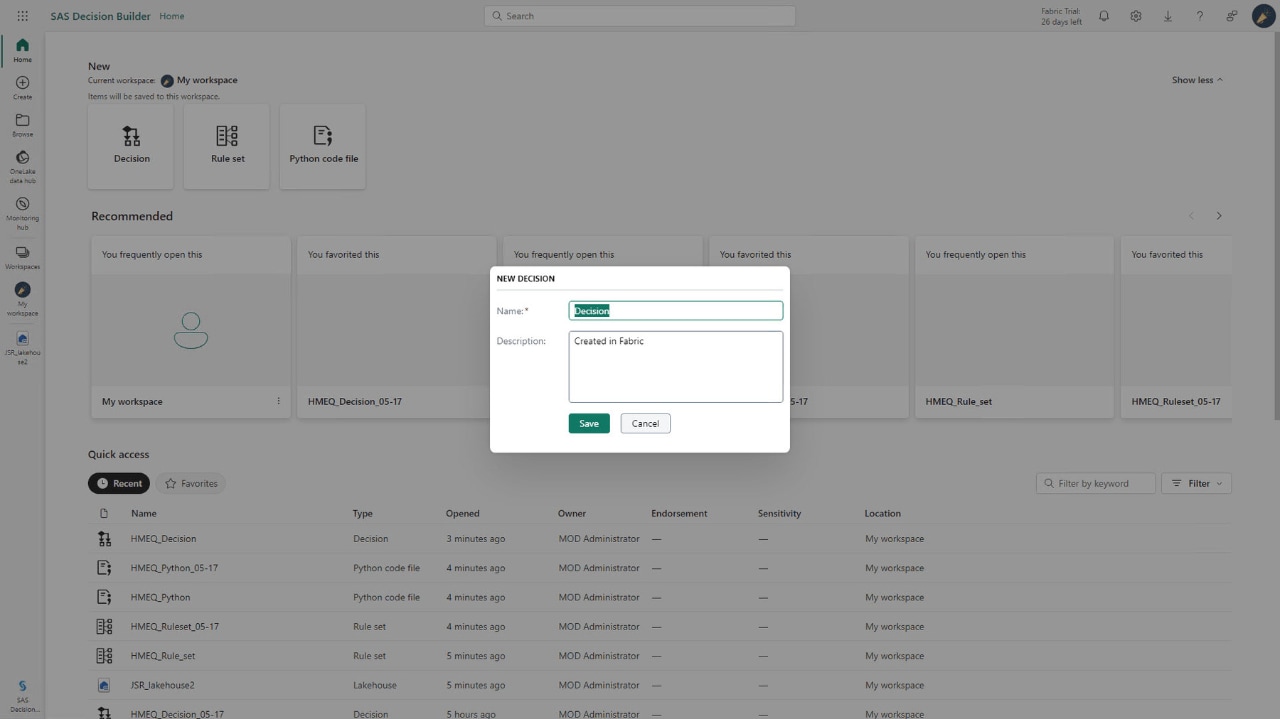Open the Home menu item in the header
Viewport: 1280px width, 719px height.
(171, 16)
